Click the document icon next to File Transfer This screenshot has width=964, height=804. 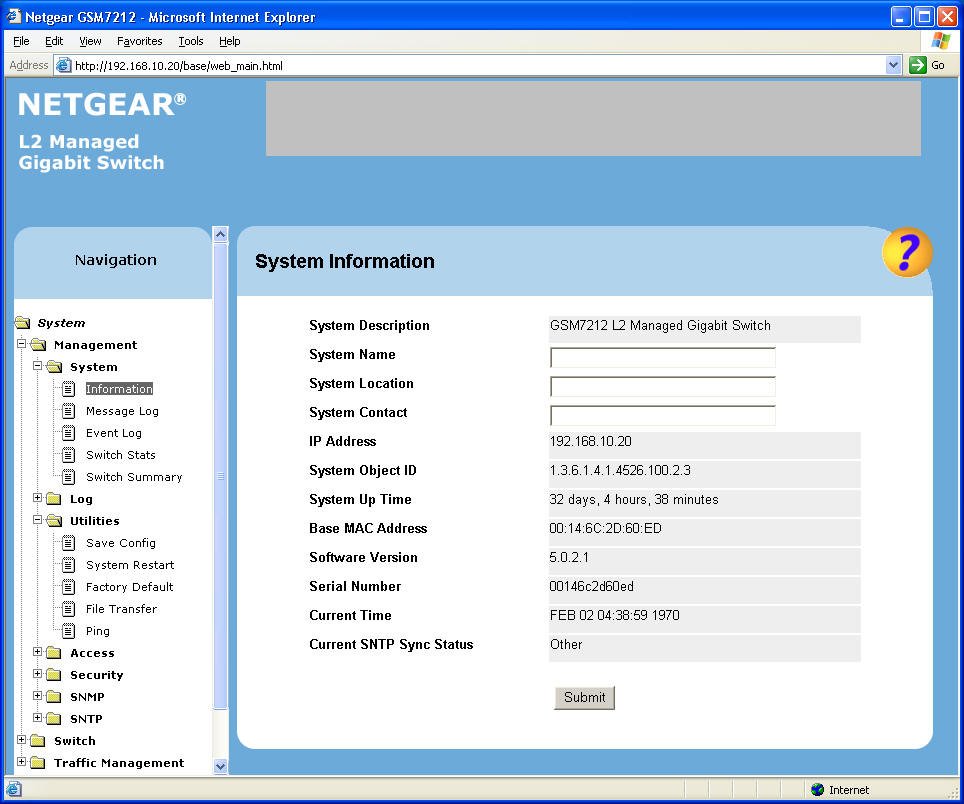coord(69,610)
